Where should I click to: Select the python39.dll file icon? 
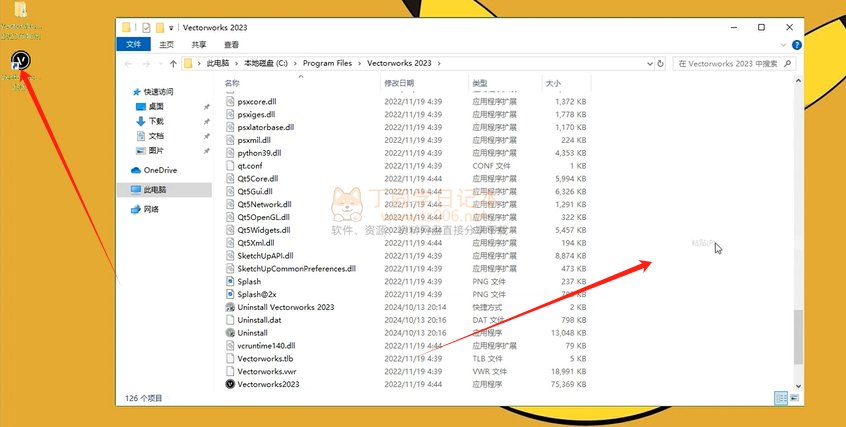(x=230, y=153)
